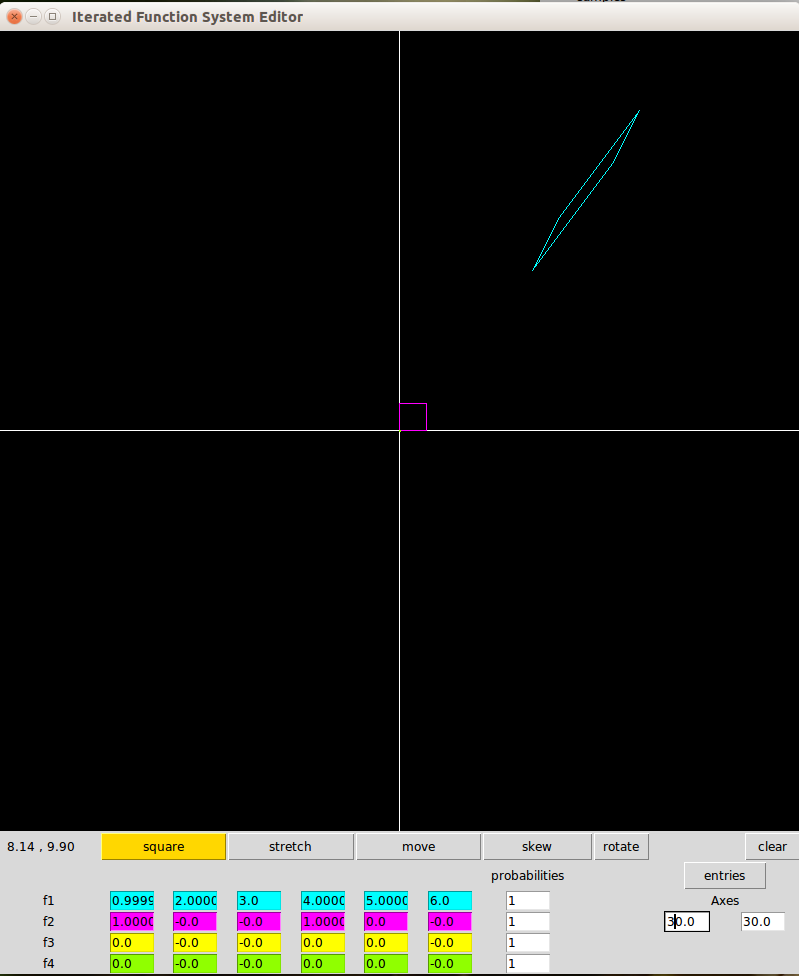
Task: Select the magenta square at the origin
Action: pyautogui.click(x=413, y=417)
